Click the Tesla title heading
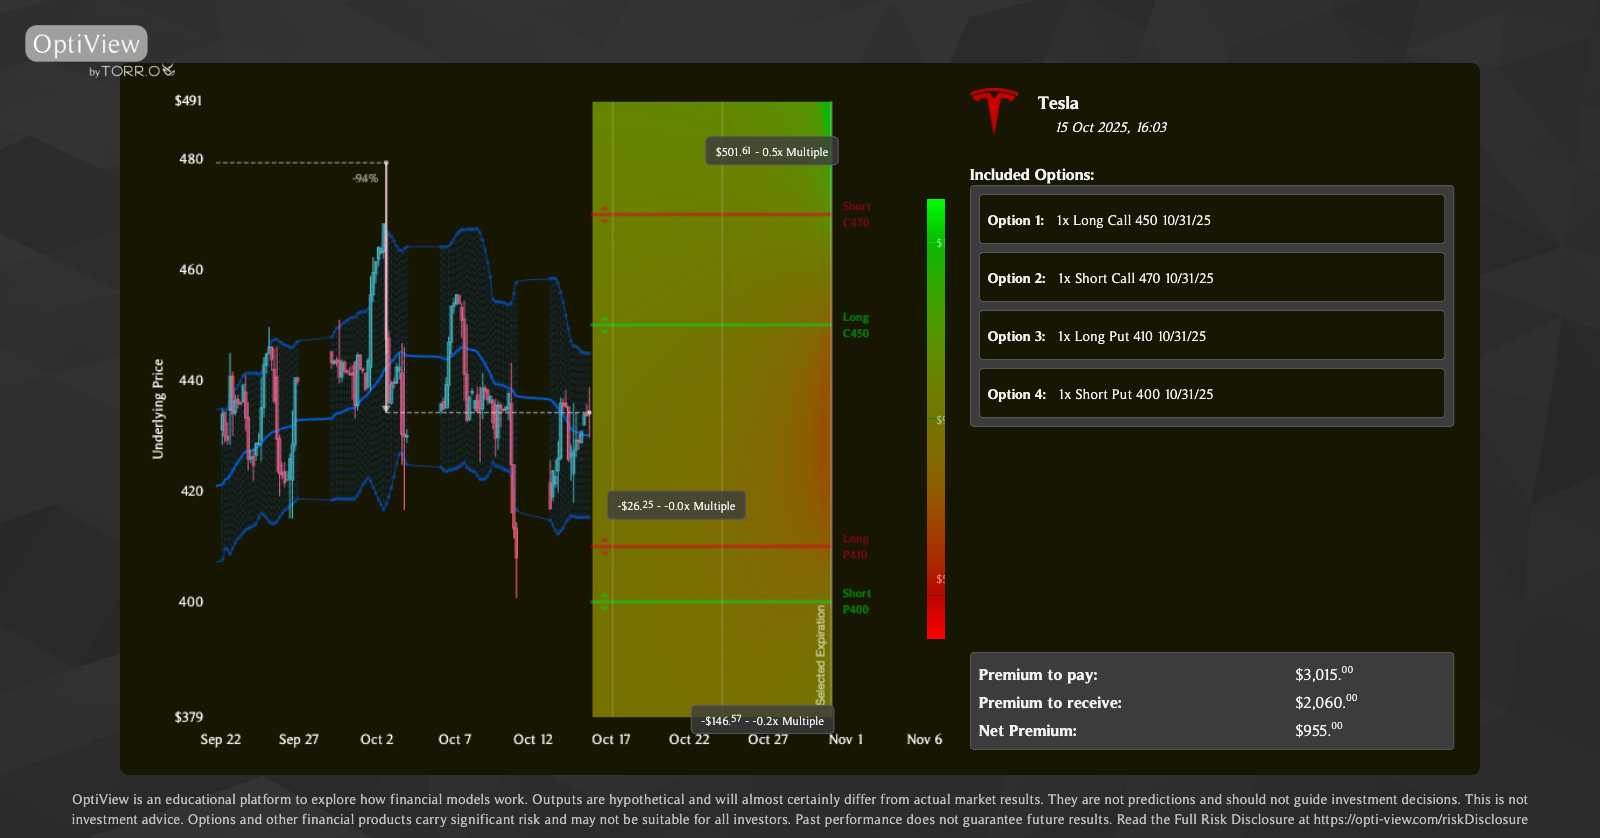 (x=1057, y=103)
